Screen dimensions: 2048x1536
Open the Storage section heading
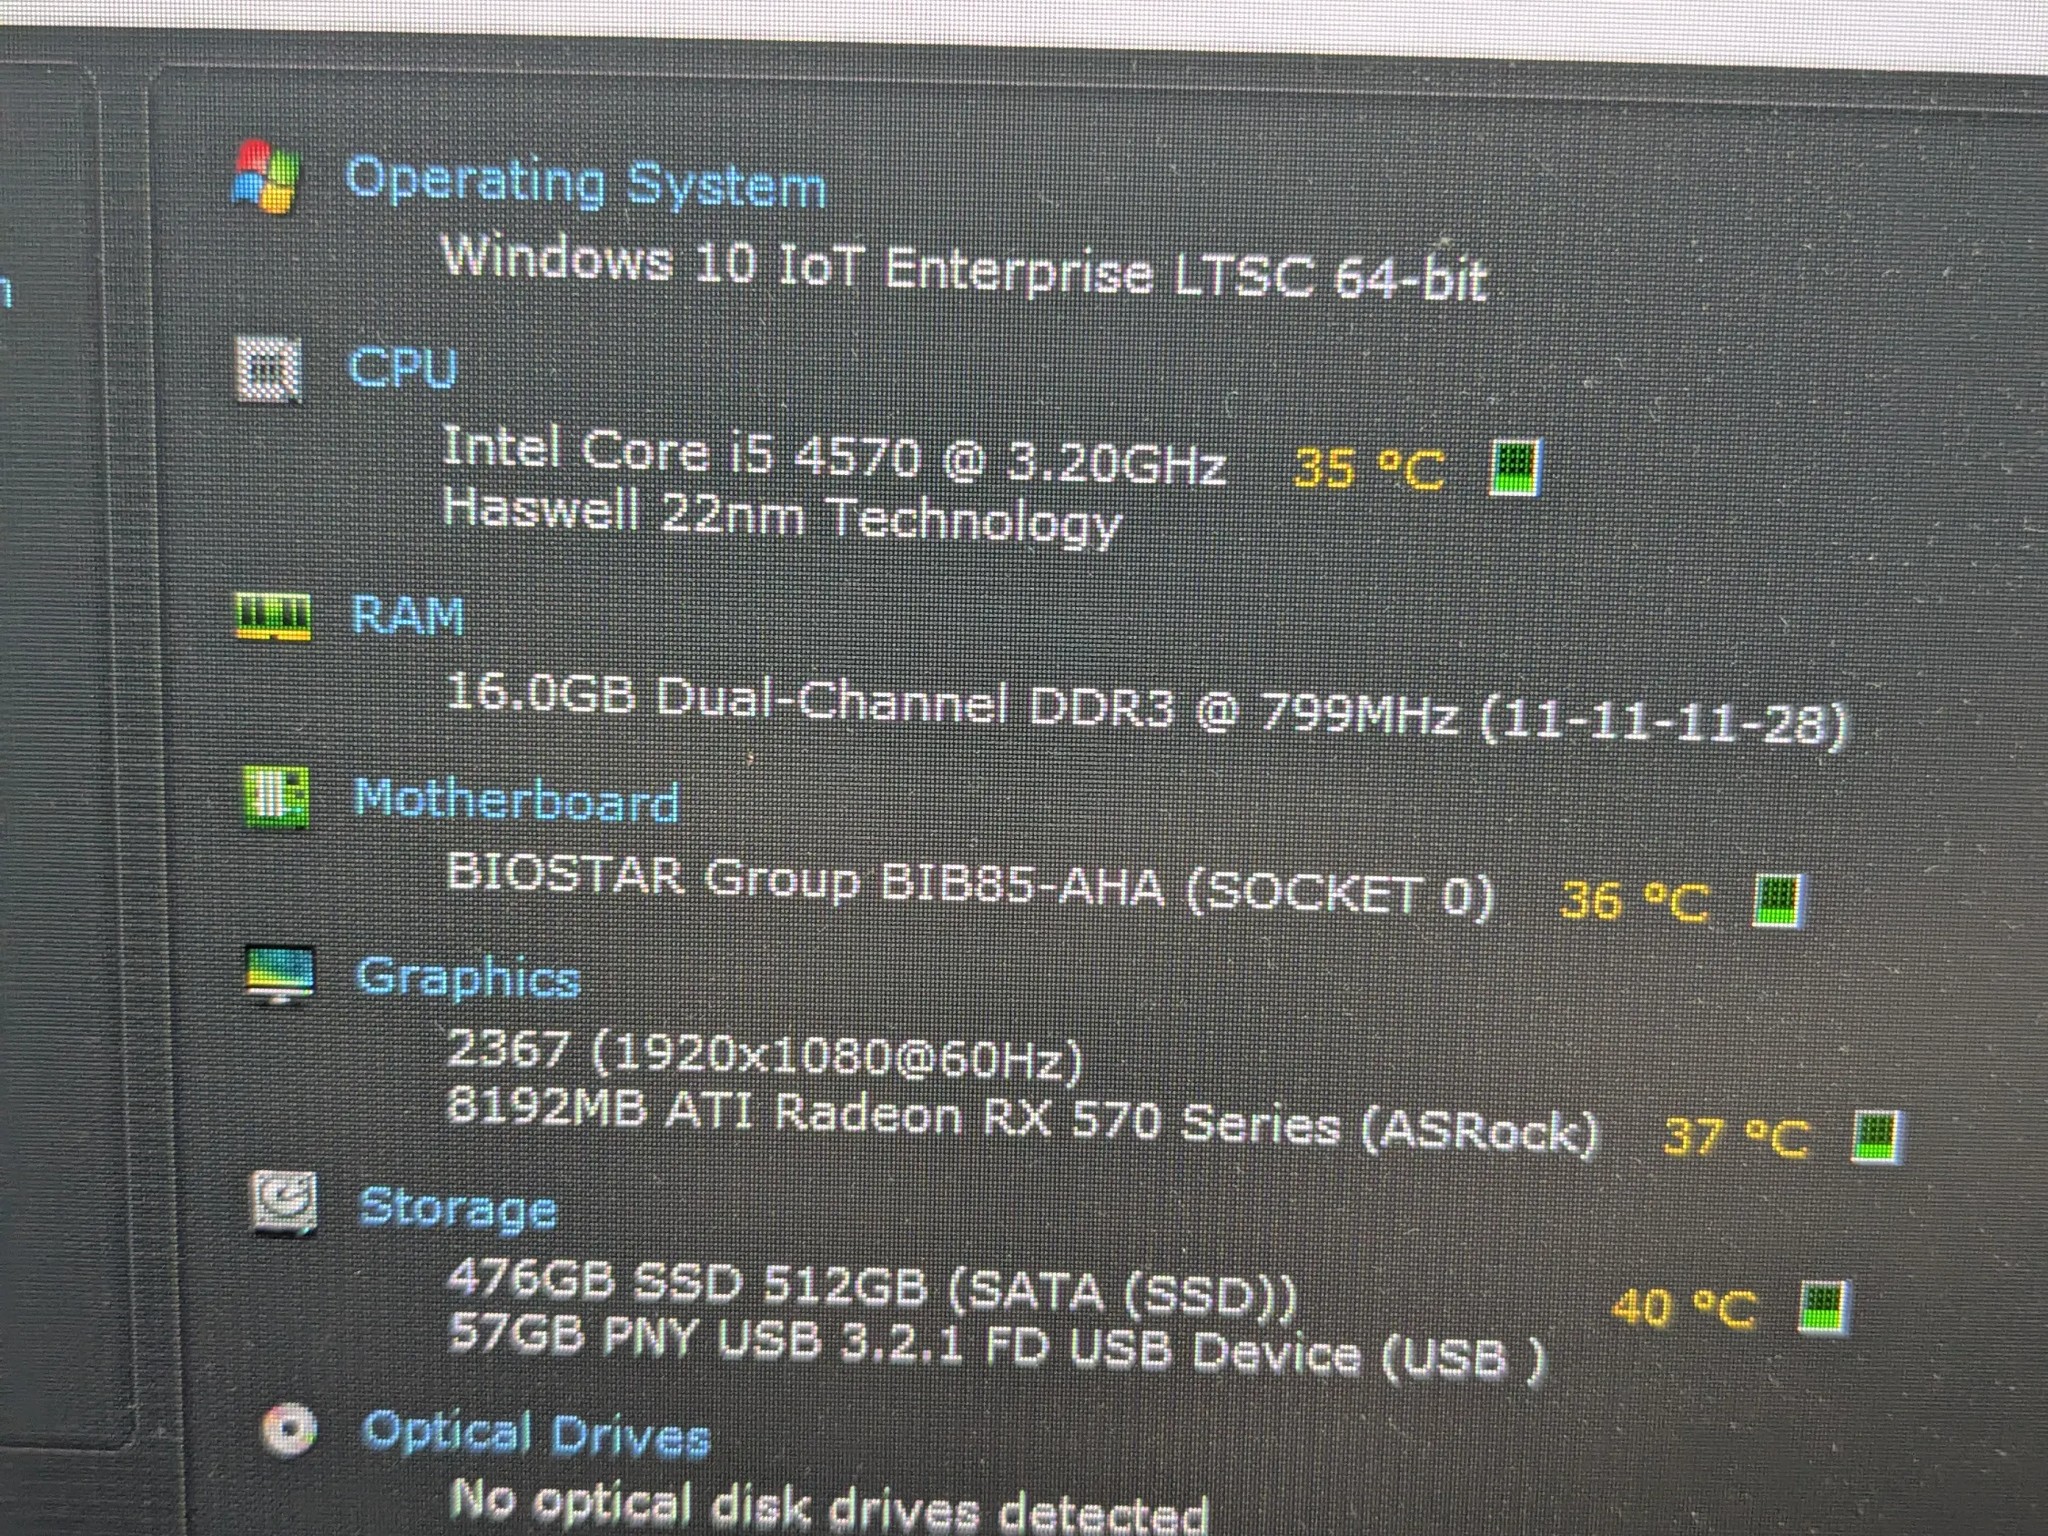457,1208
